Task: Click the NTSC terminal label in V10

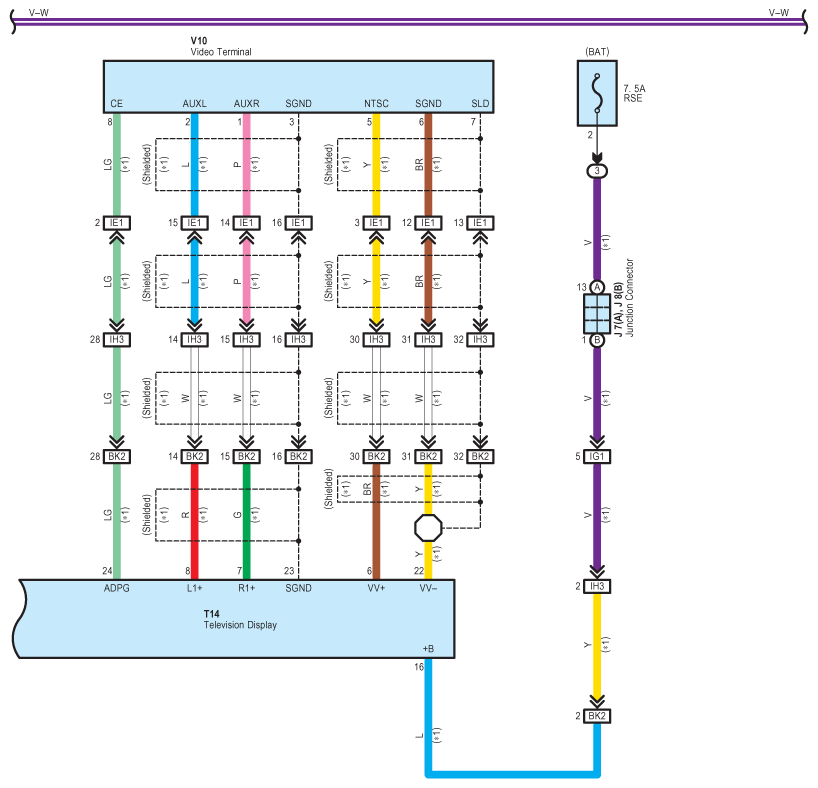Action: [x=376, y=103]
